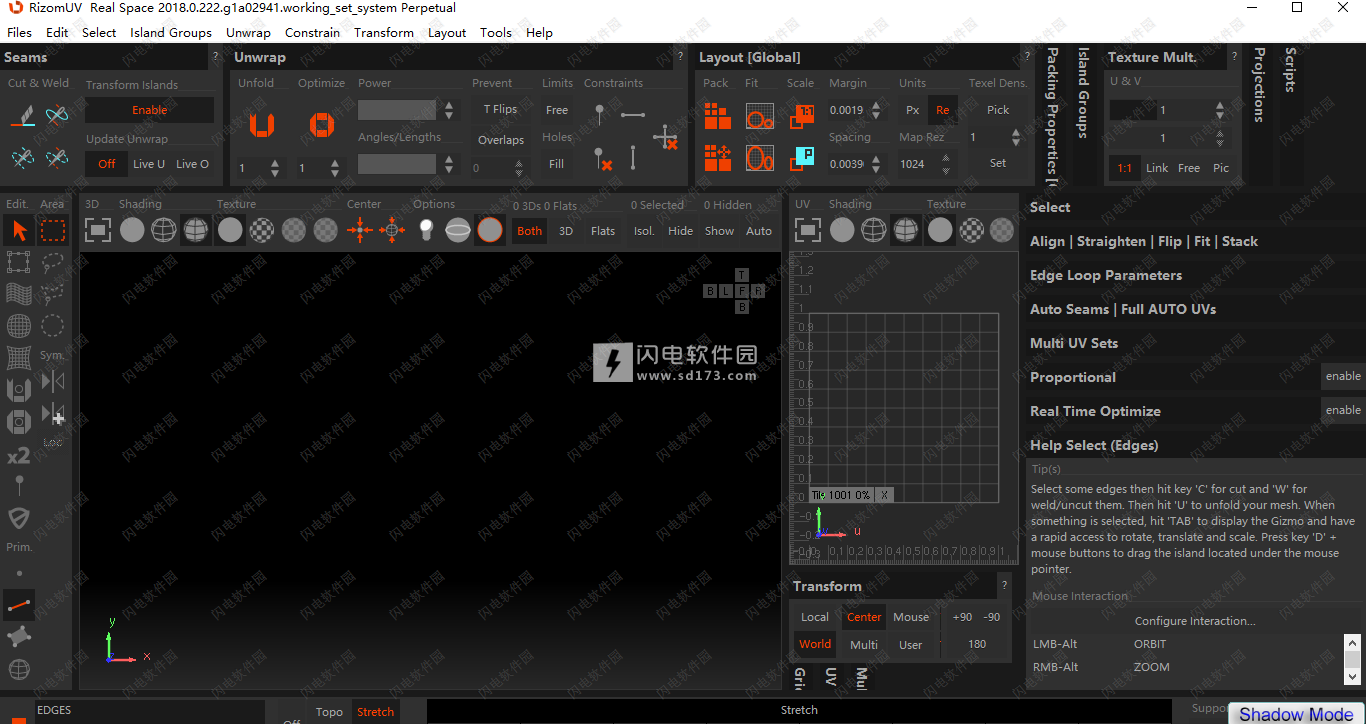Click the first Center arrows icon
Image resolution: width=1366 pixels, height=724 pixels.
(360, 231)
